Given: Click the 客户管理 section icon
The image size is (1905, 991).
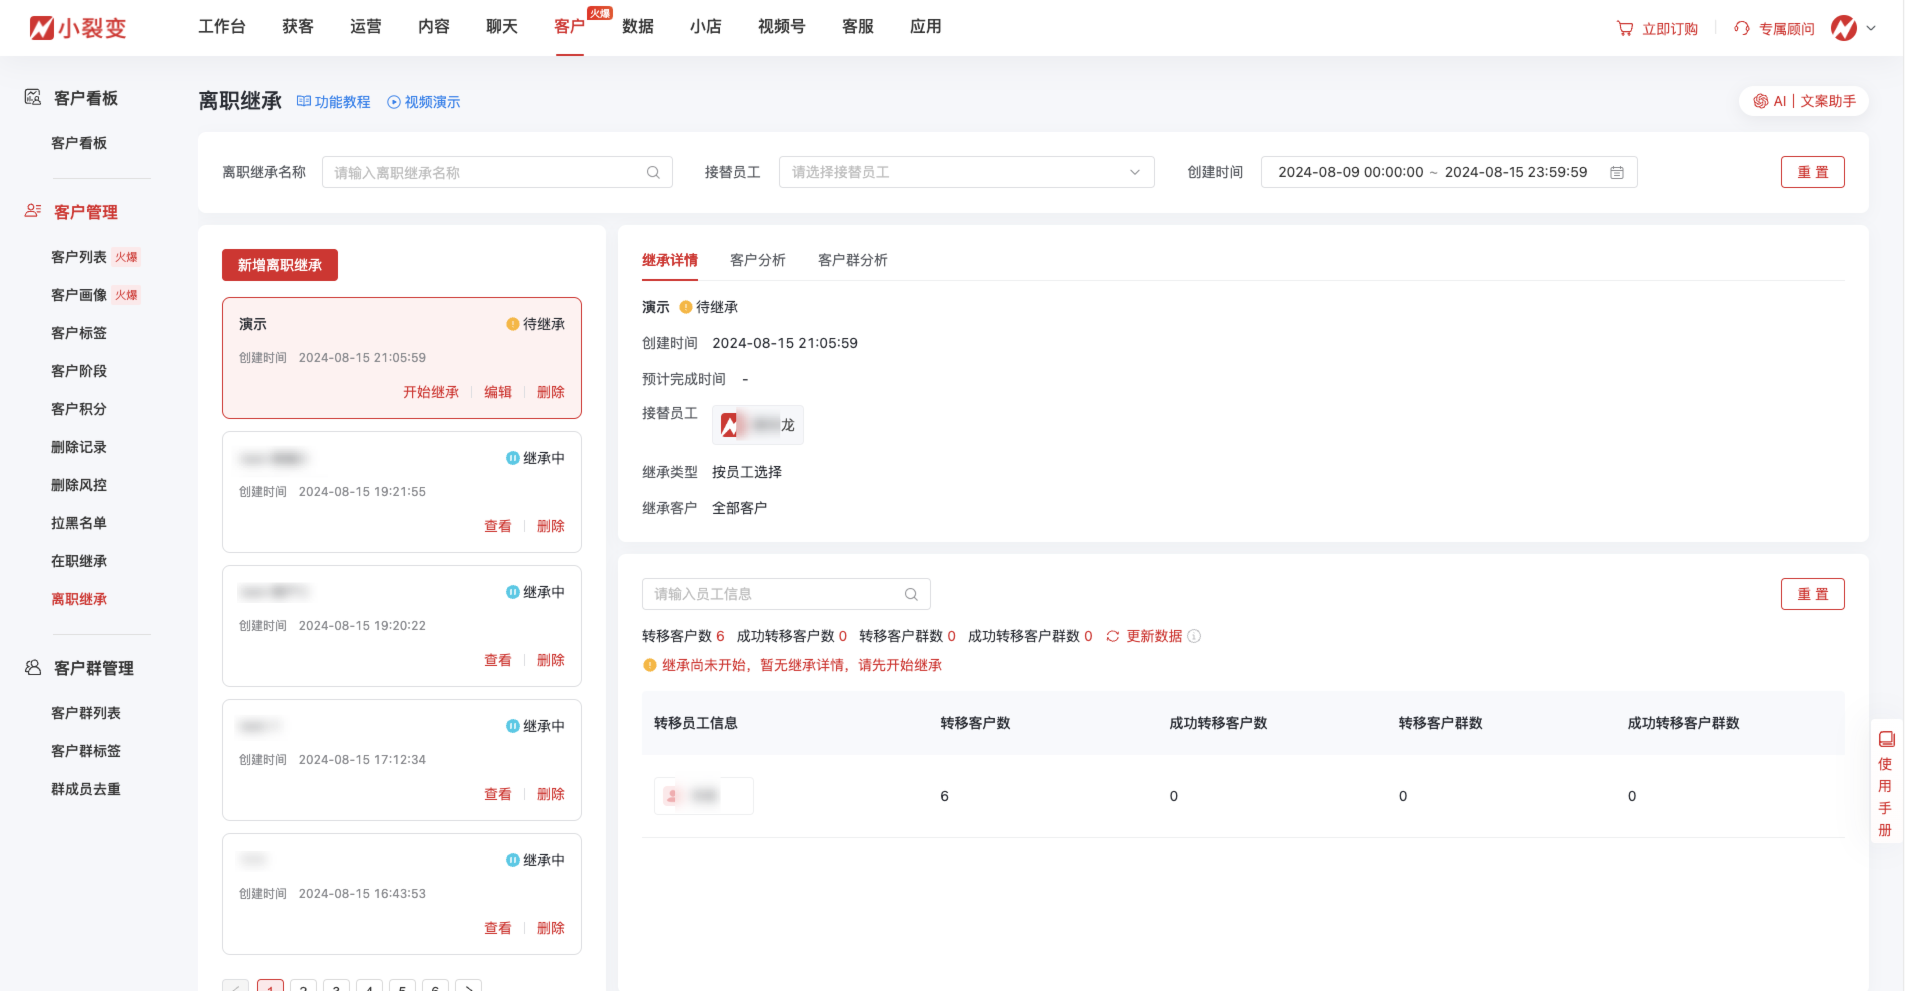Looking at the screenshot, I should point(33,211).
